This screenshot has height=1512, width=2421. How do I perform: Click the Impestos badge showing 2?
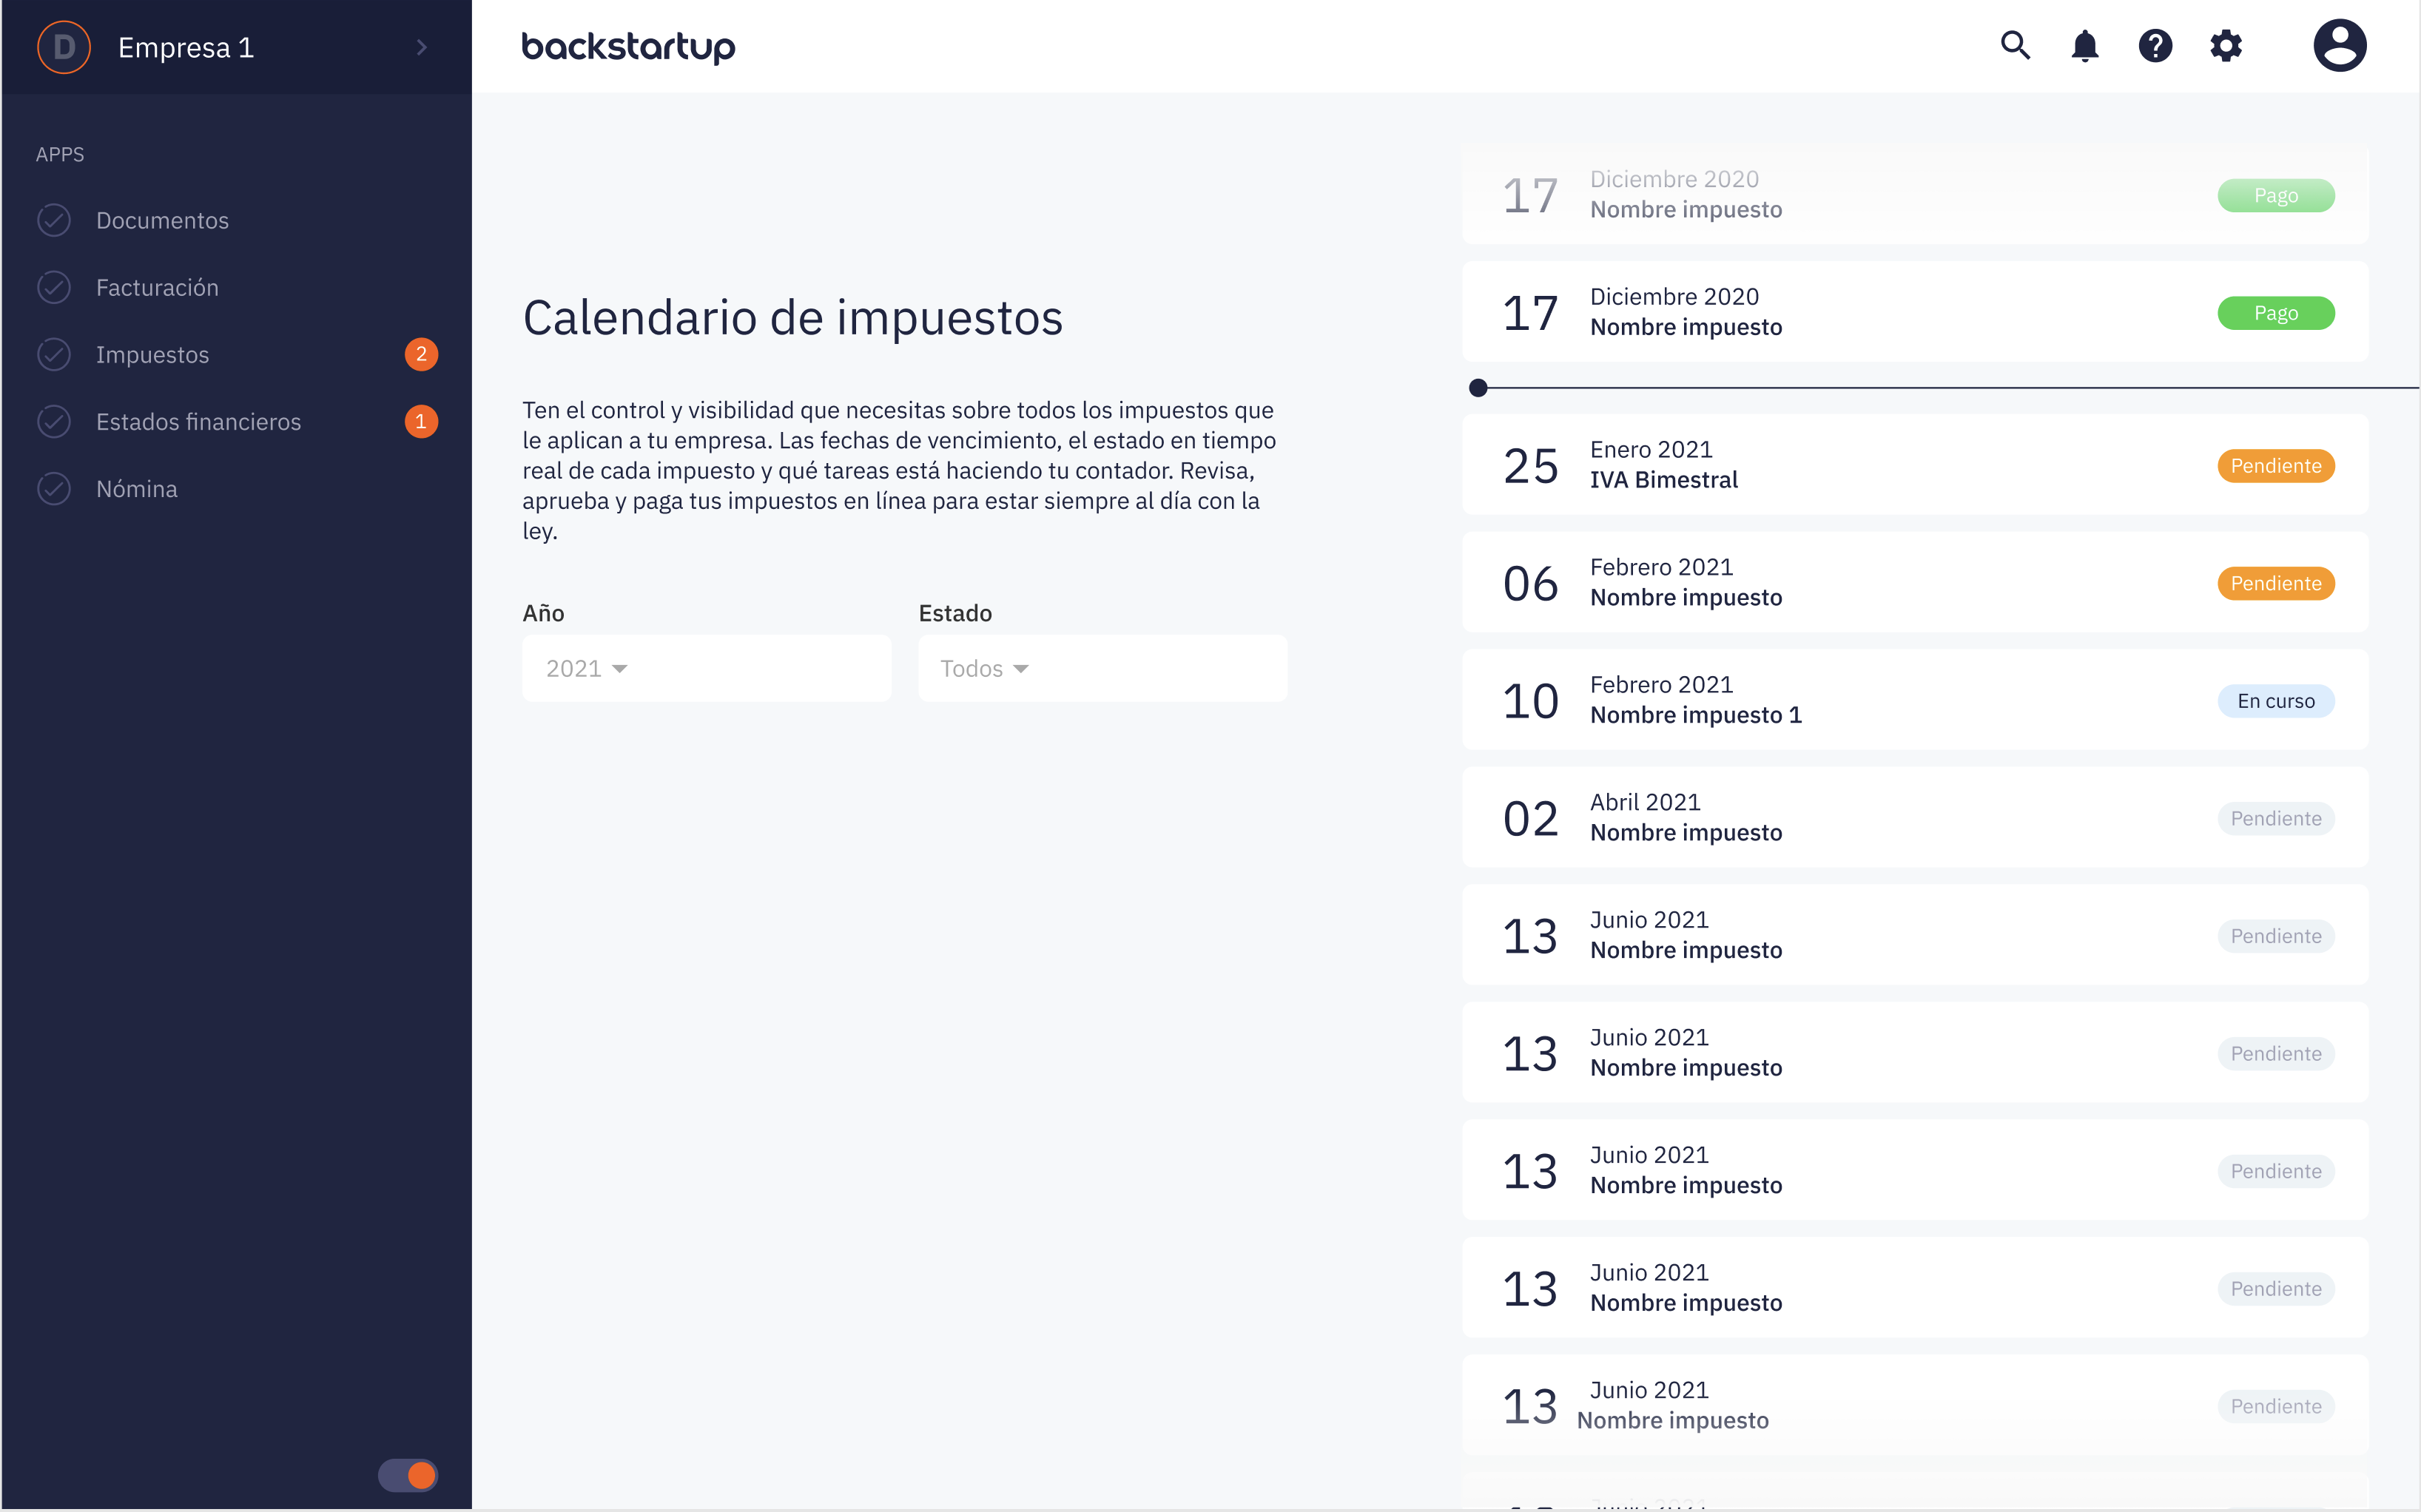point(421,354)
